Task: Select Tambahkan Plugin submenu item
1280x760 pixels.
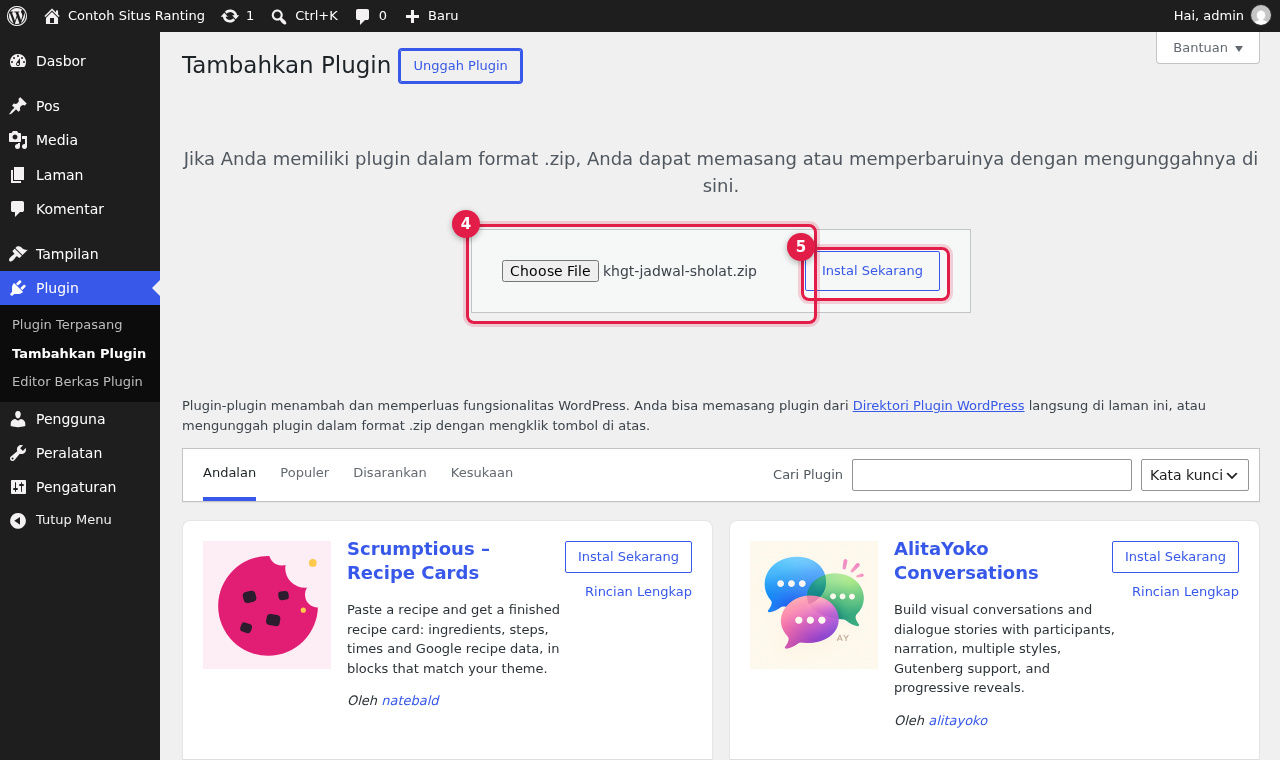Action: (x=79, y=353)
